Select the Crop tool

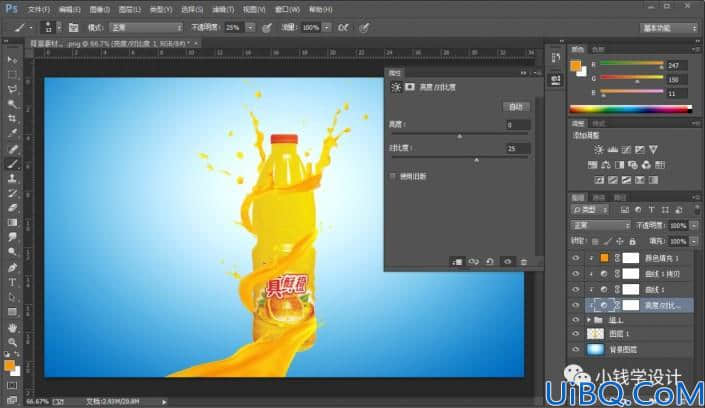click(12, 119)
